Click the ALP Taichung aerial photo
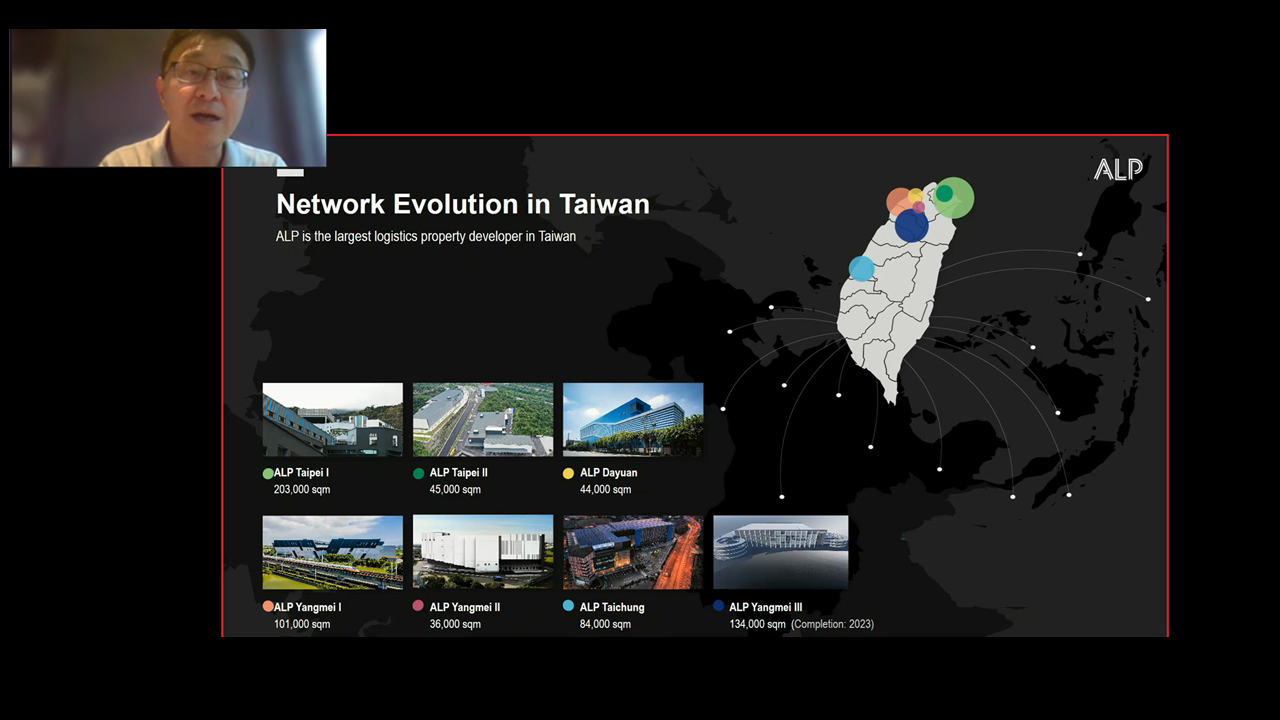This screenshot has height=720, width=1280. click(633, 552)
